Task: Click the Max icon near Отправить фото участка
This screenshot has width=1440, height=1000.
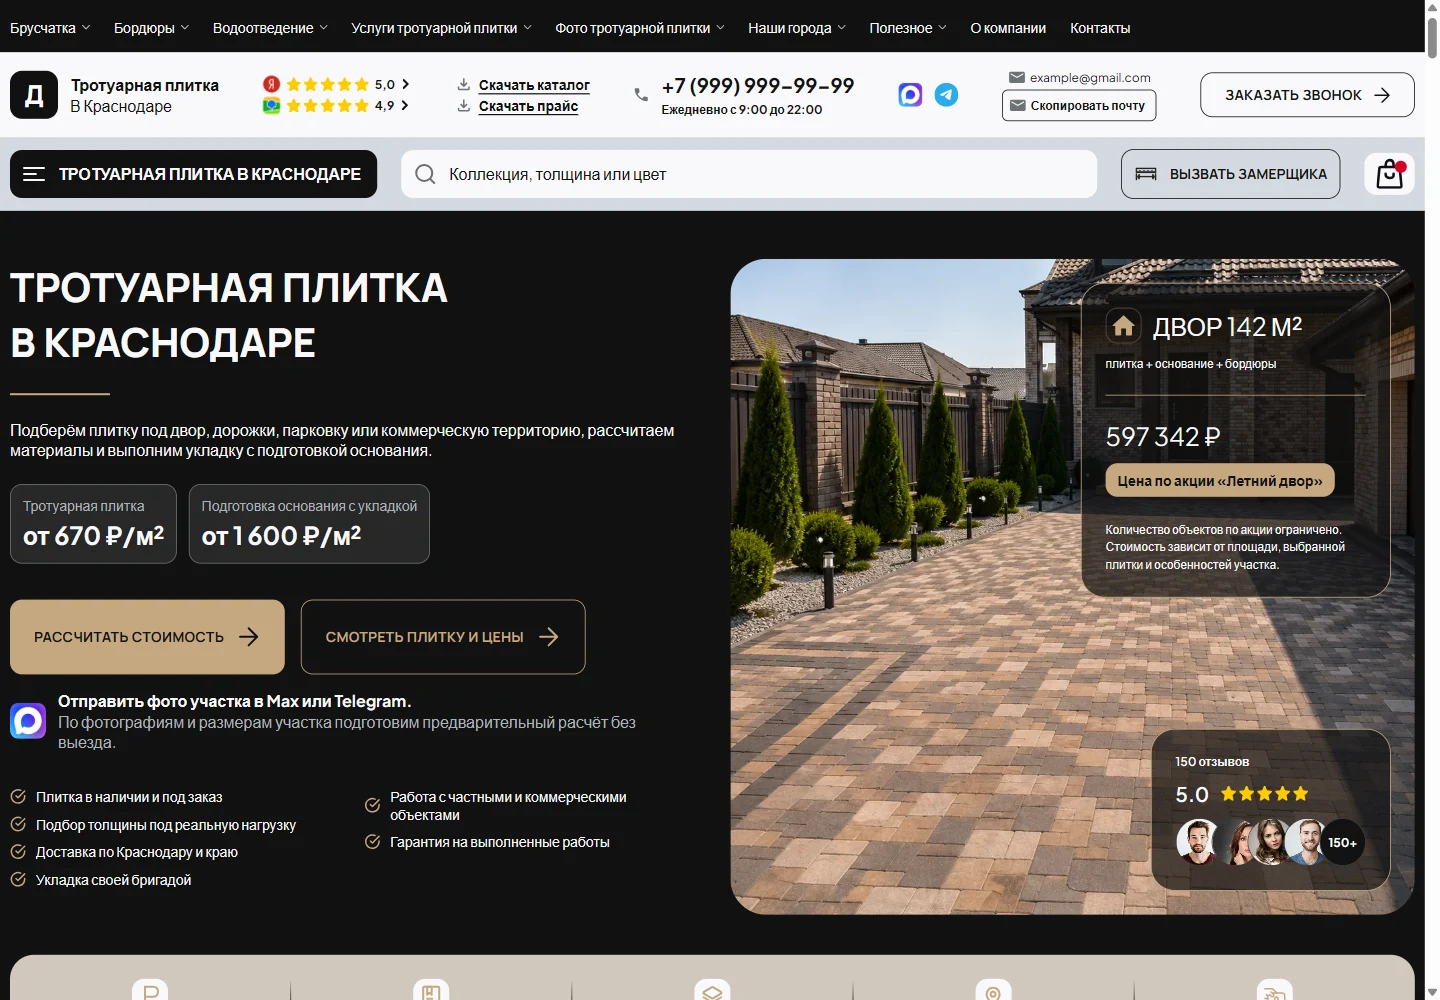Action: tap(28, 720)
